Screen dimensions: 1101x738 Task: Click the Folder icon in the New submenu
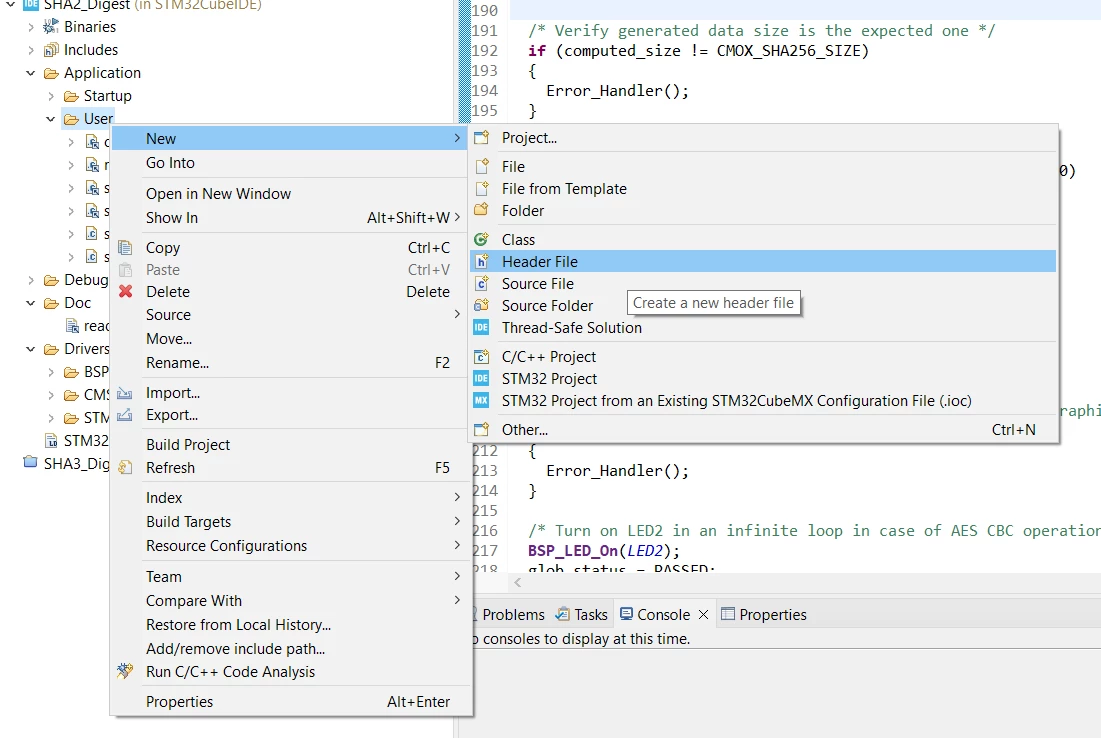(x=481, y=210)
